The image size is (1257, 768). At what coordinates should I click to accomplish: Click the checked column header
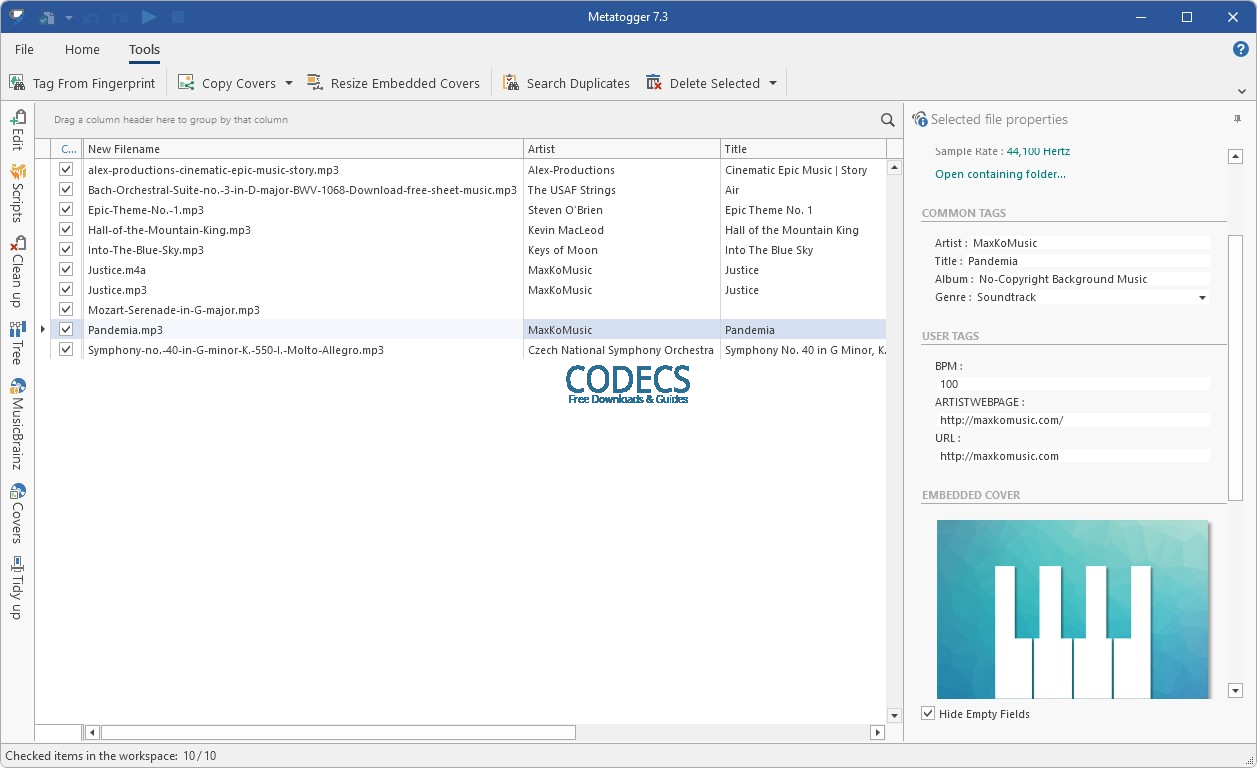click(x=67, y=149)
